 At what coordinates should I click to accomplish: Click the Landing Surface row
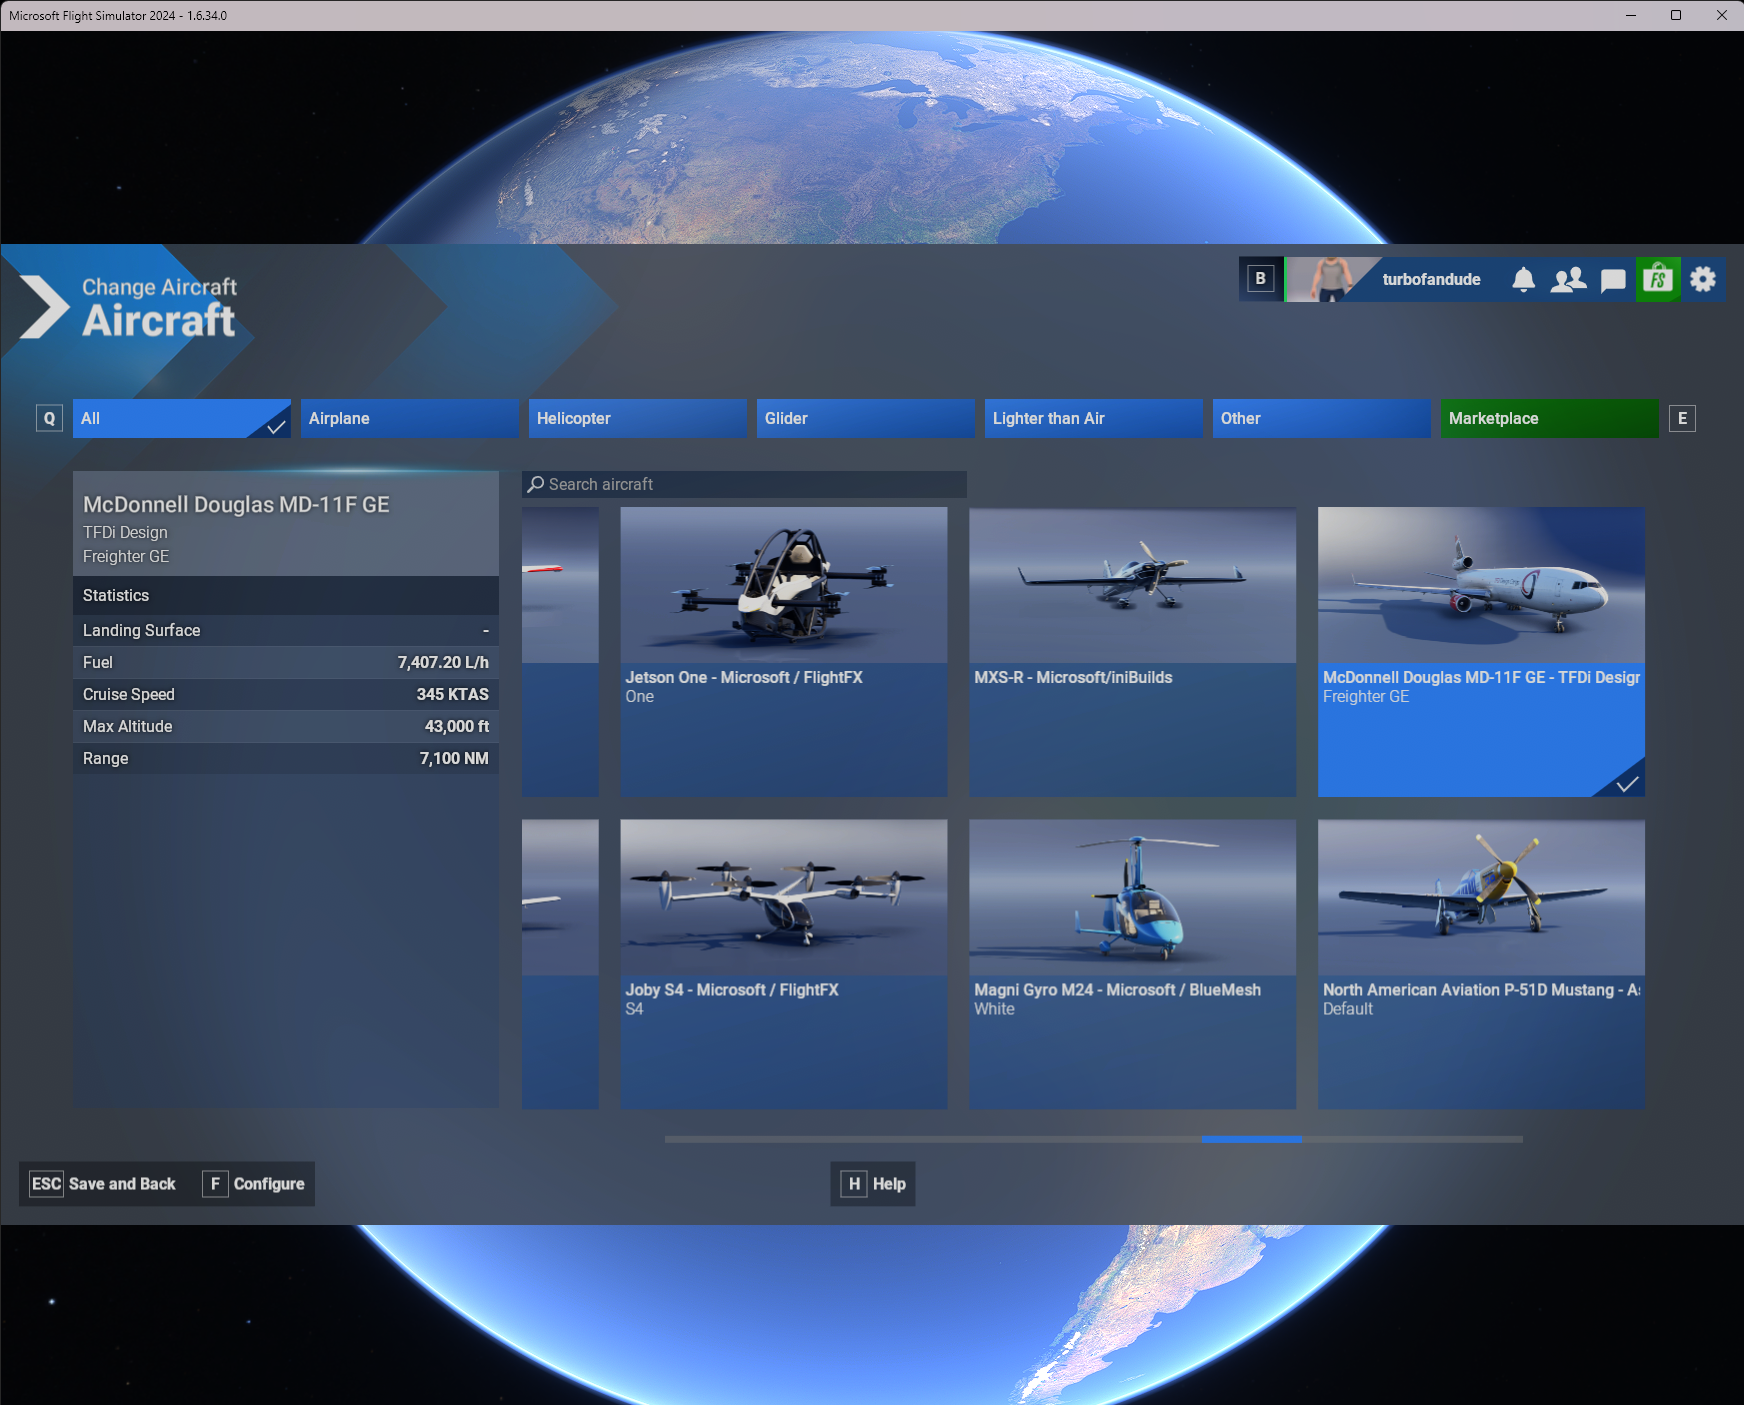286,630
